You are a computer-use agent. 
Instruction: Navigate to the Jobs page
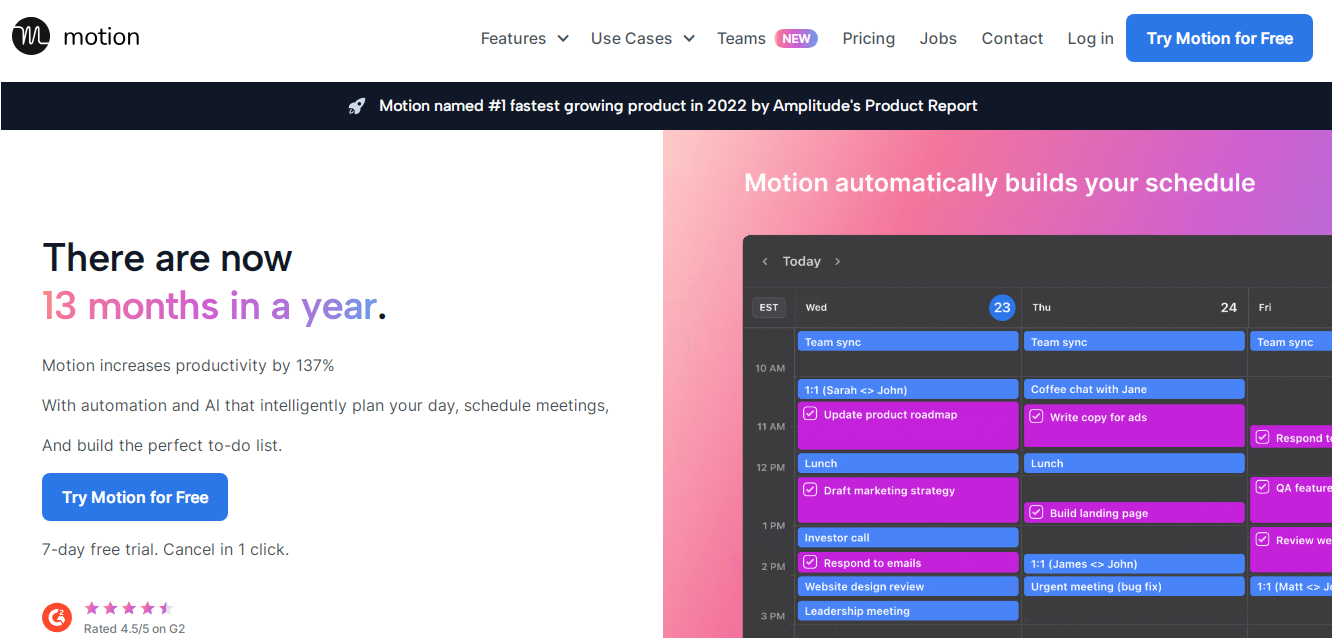pos(938,38)
